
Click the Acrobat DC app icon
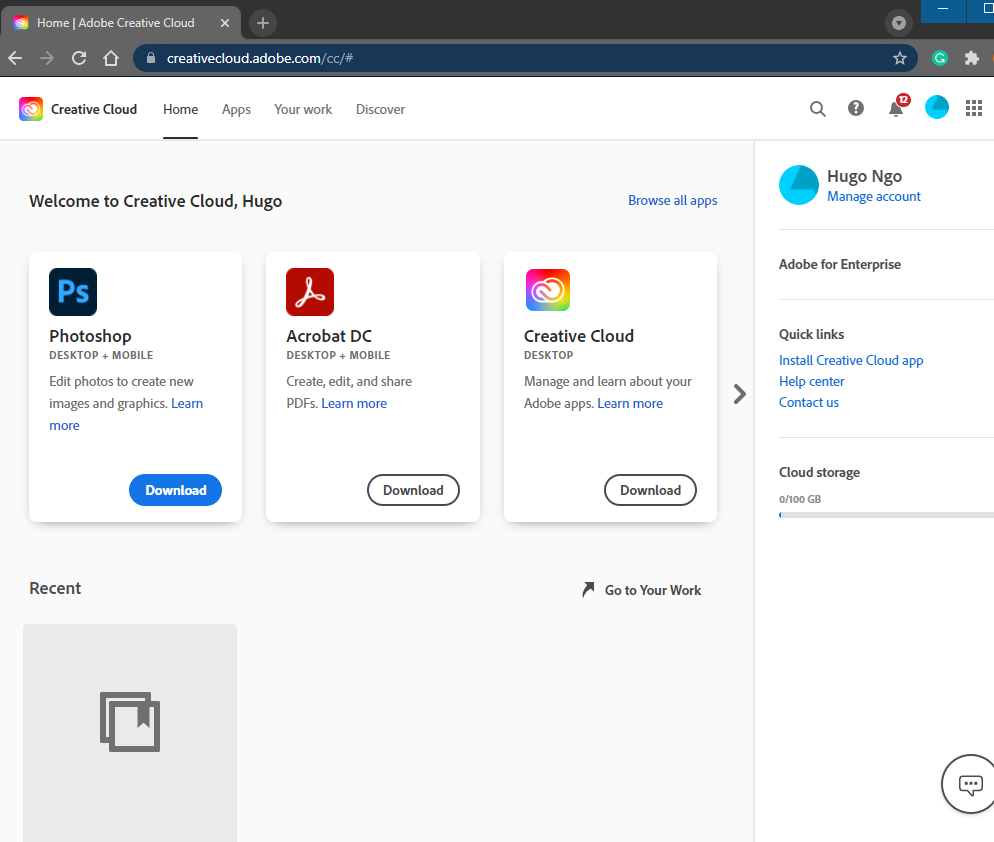pos(310,292)
